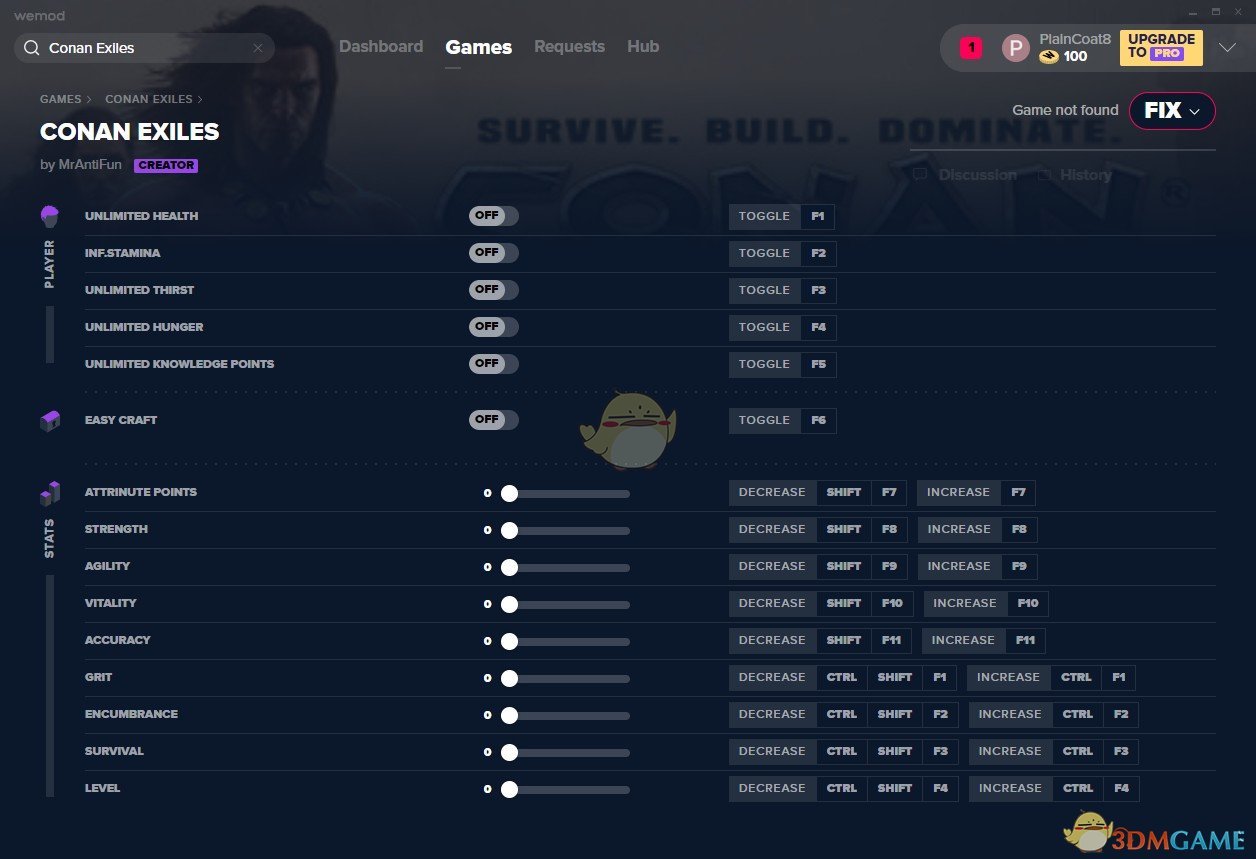This screenshot has width=1256, height=859.
Task: Open the Dashboard tab
Action: tap(381, 47)
